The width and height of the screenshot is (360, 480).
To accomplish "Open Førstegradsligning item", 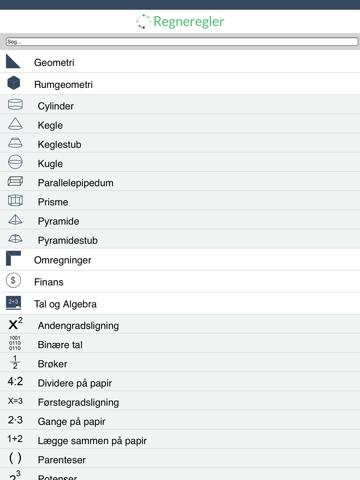I will pyautogui.click(x=180, y=401).
